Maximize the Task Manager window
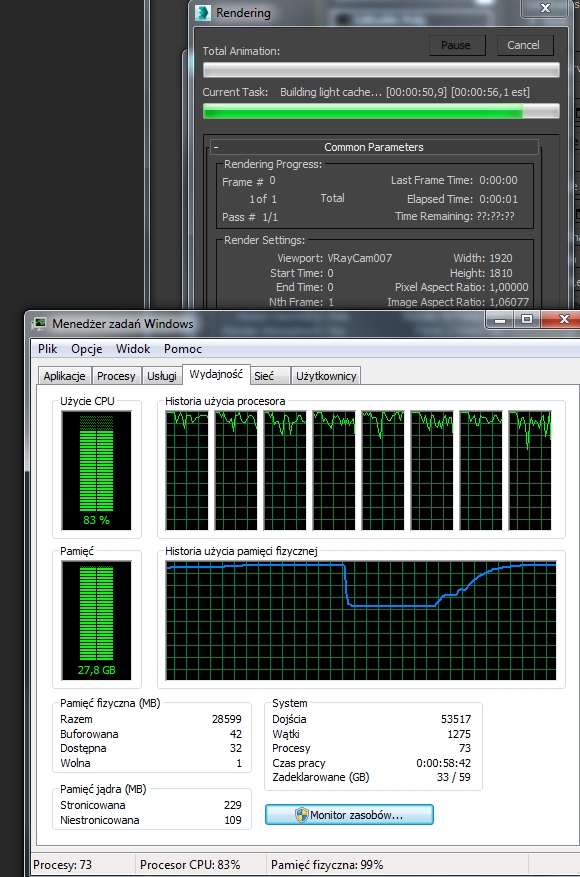The image size is (580, 877). click(527, 320)
